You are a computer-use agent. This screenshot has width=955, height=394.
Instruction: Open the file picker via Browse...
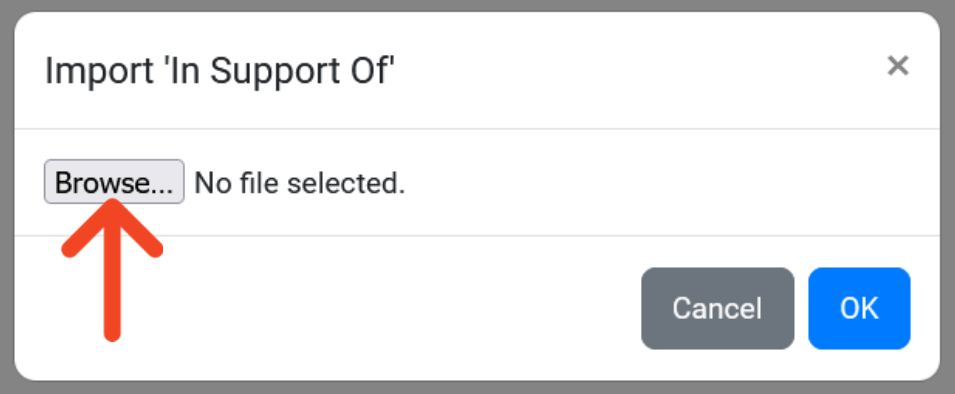coord(114,181)
